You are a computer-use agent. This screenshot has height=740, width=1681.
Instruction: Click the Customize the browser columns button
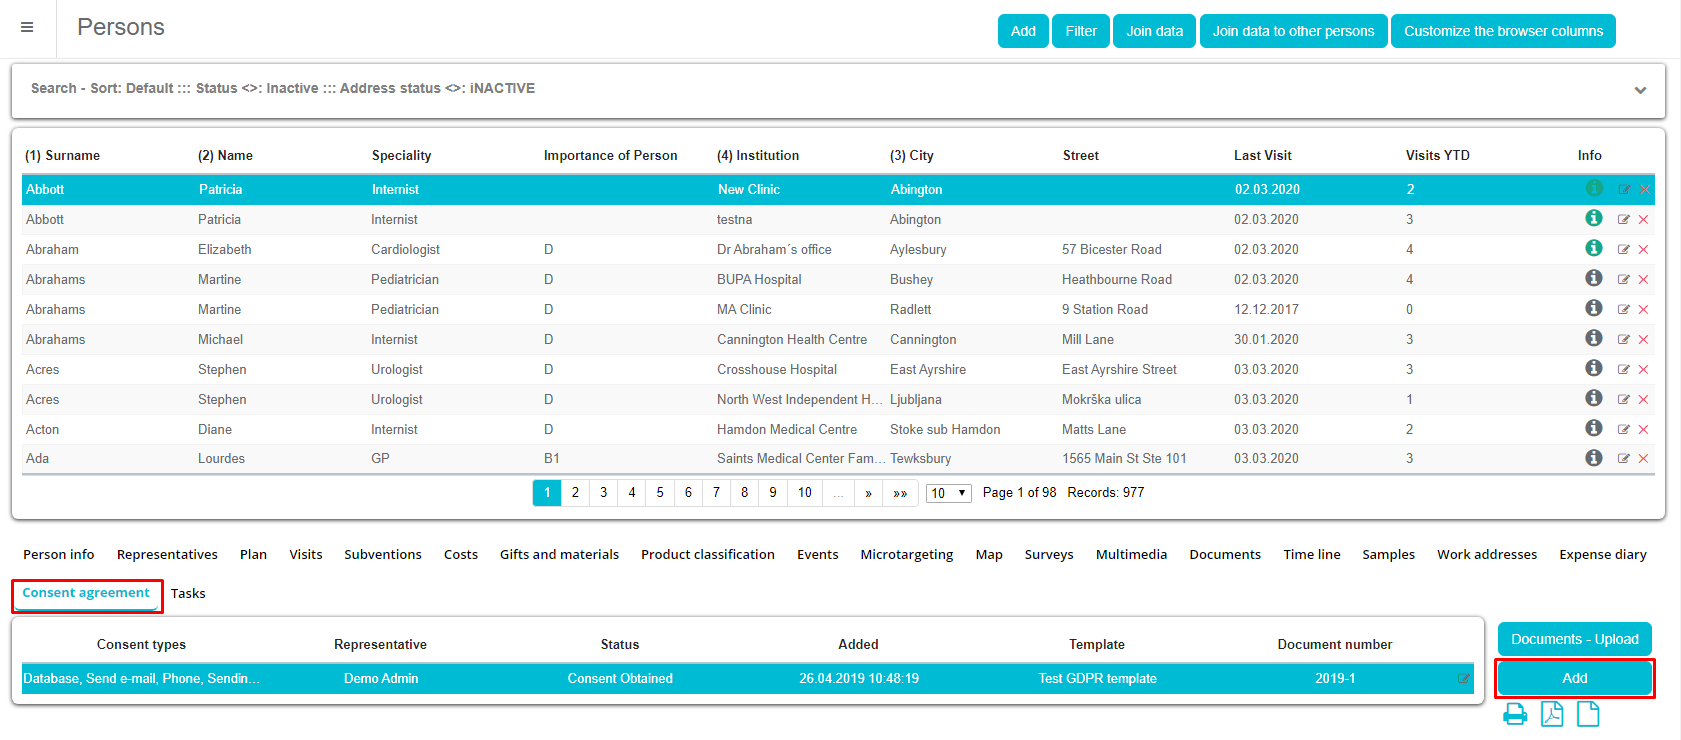(1502, 31)
